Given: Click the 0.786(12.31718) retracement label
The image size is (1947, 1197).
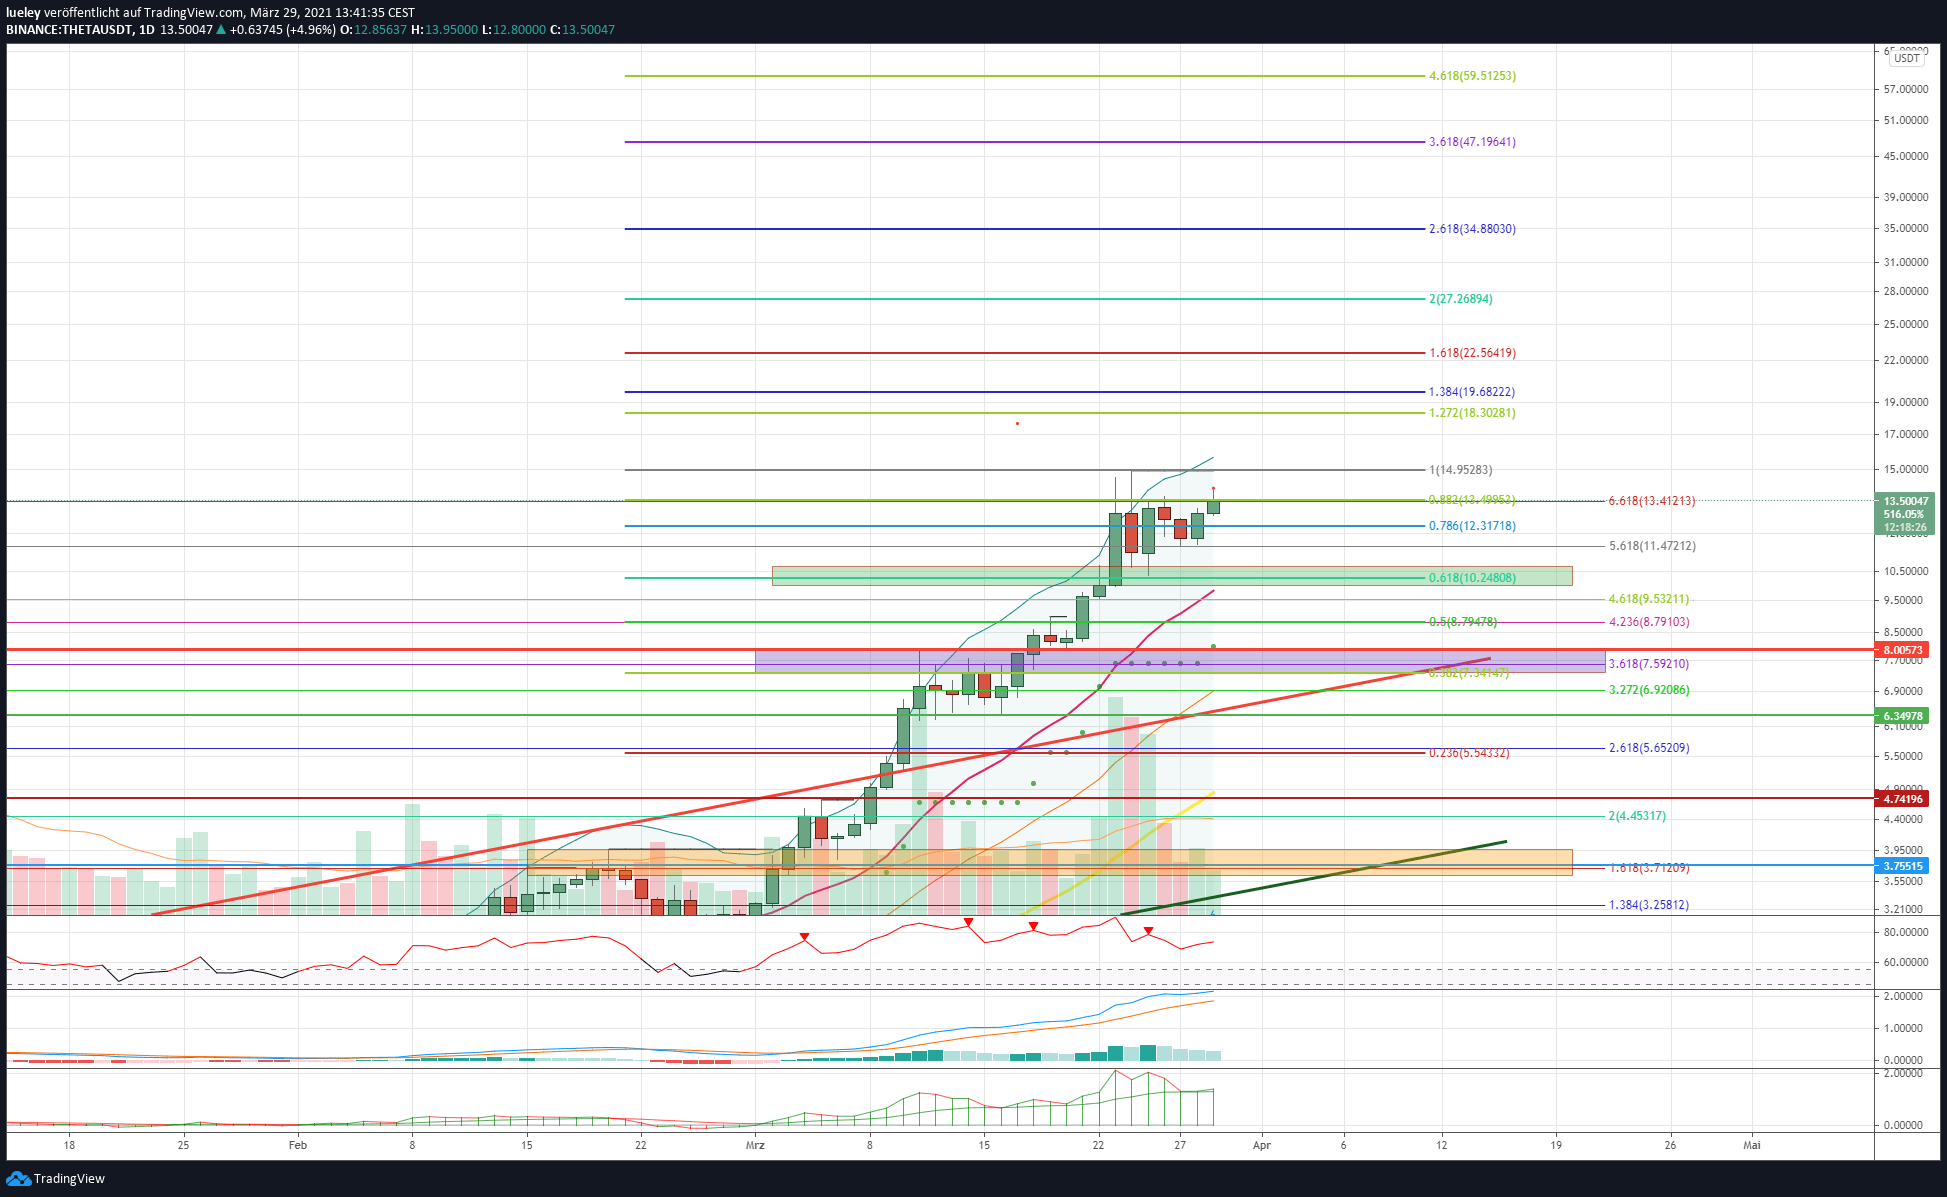Looking at the screenshot, I should click(x=1472, y=526).
